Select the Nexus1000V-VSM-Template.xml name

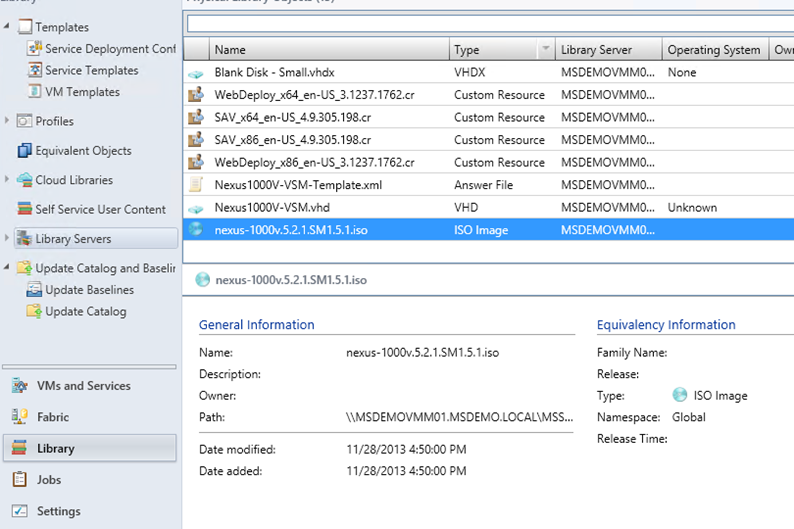298,185
